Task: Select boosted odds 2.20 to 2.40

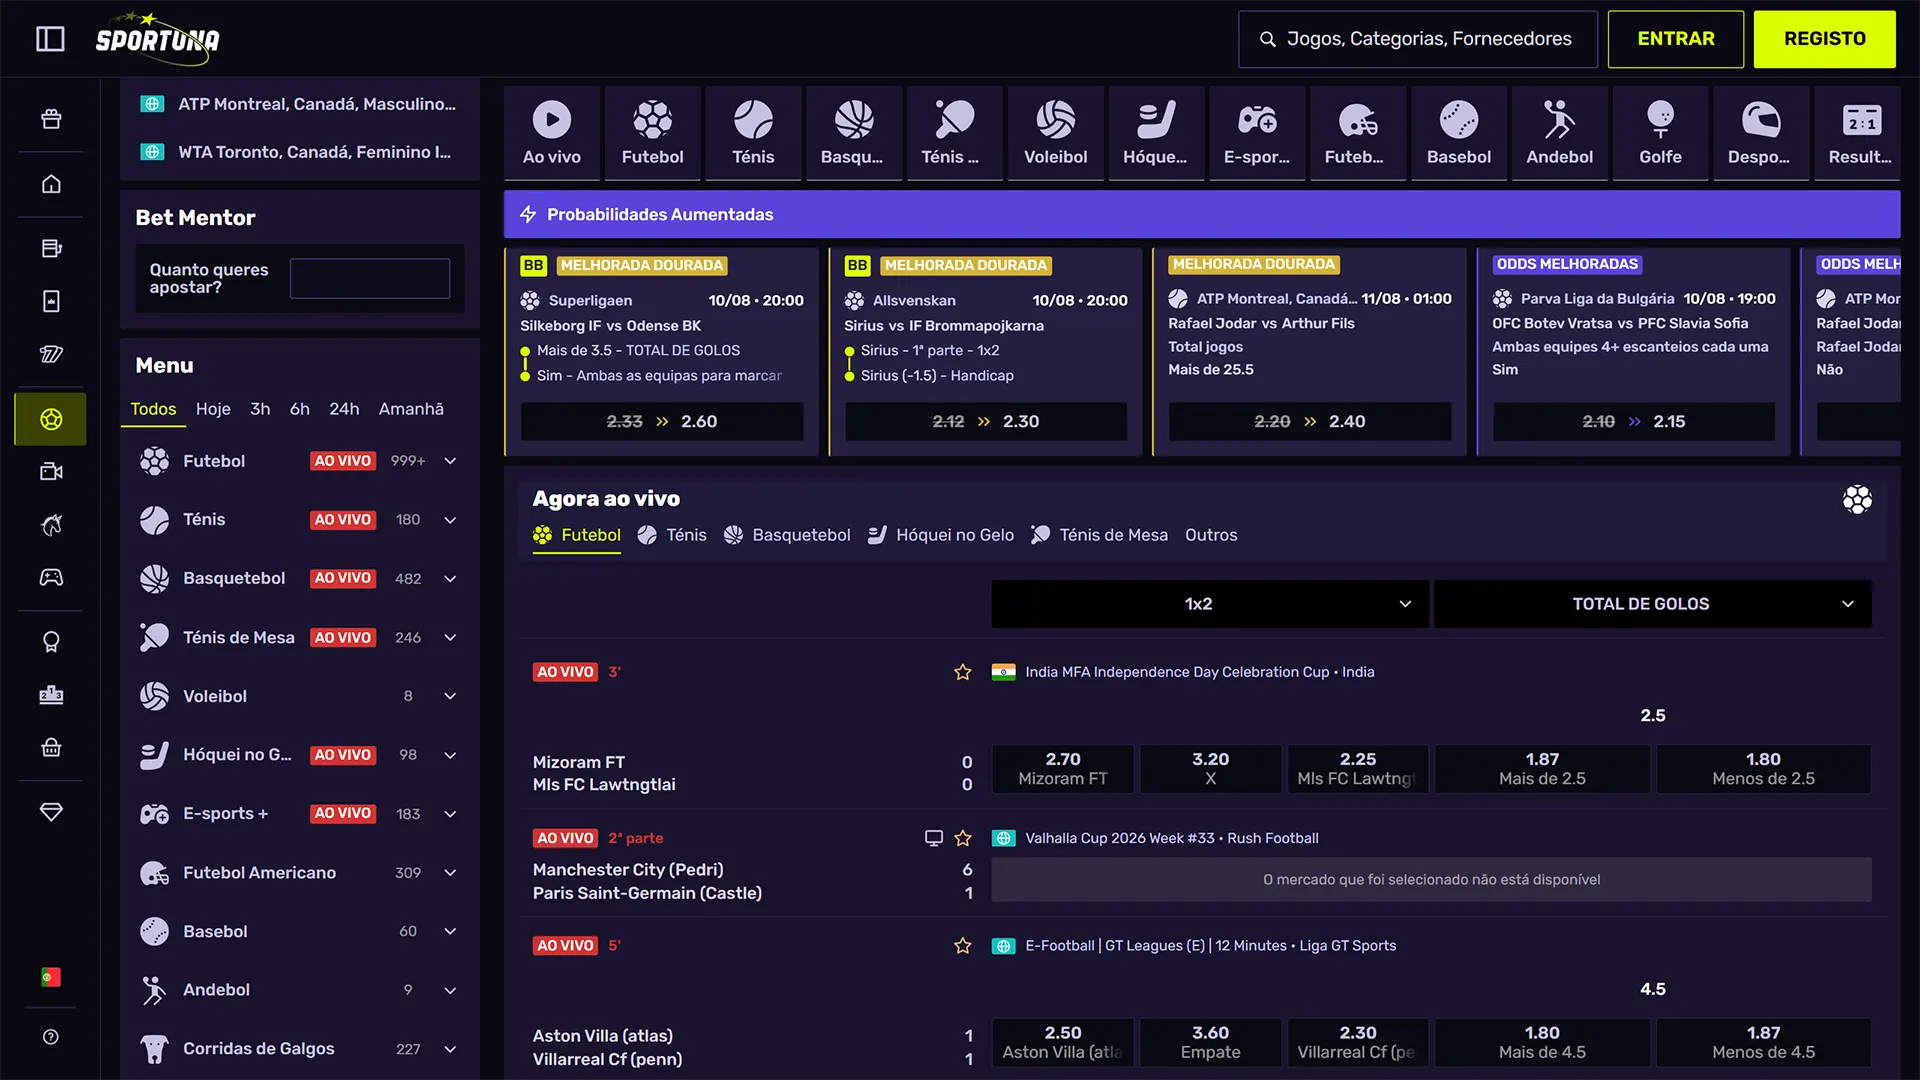Action: click(x=1310, y=422)
